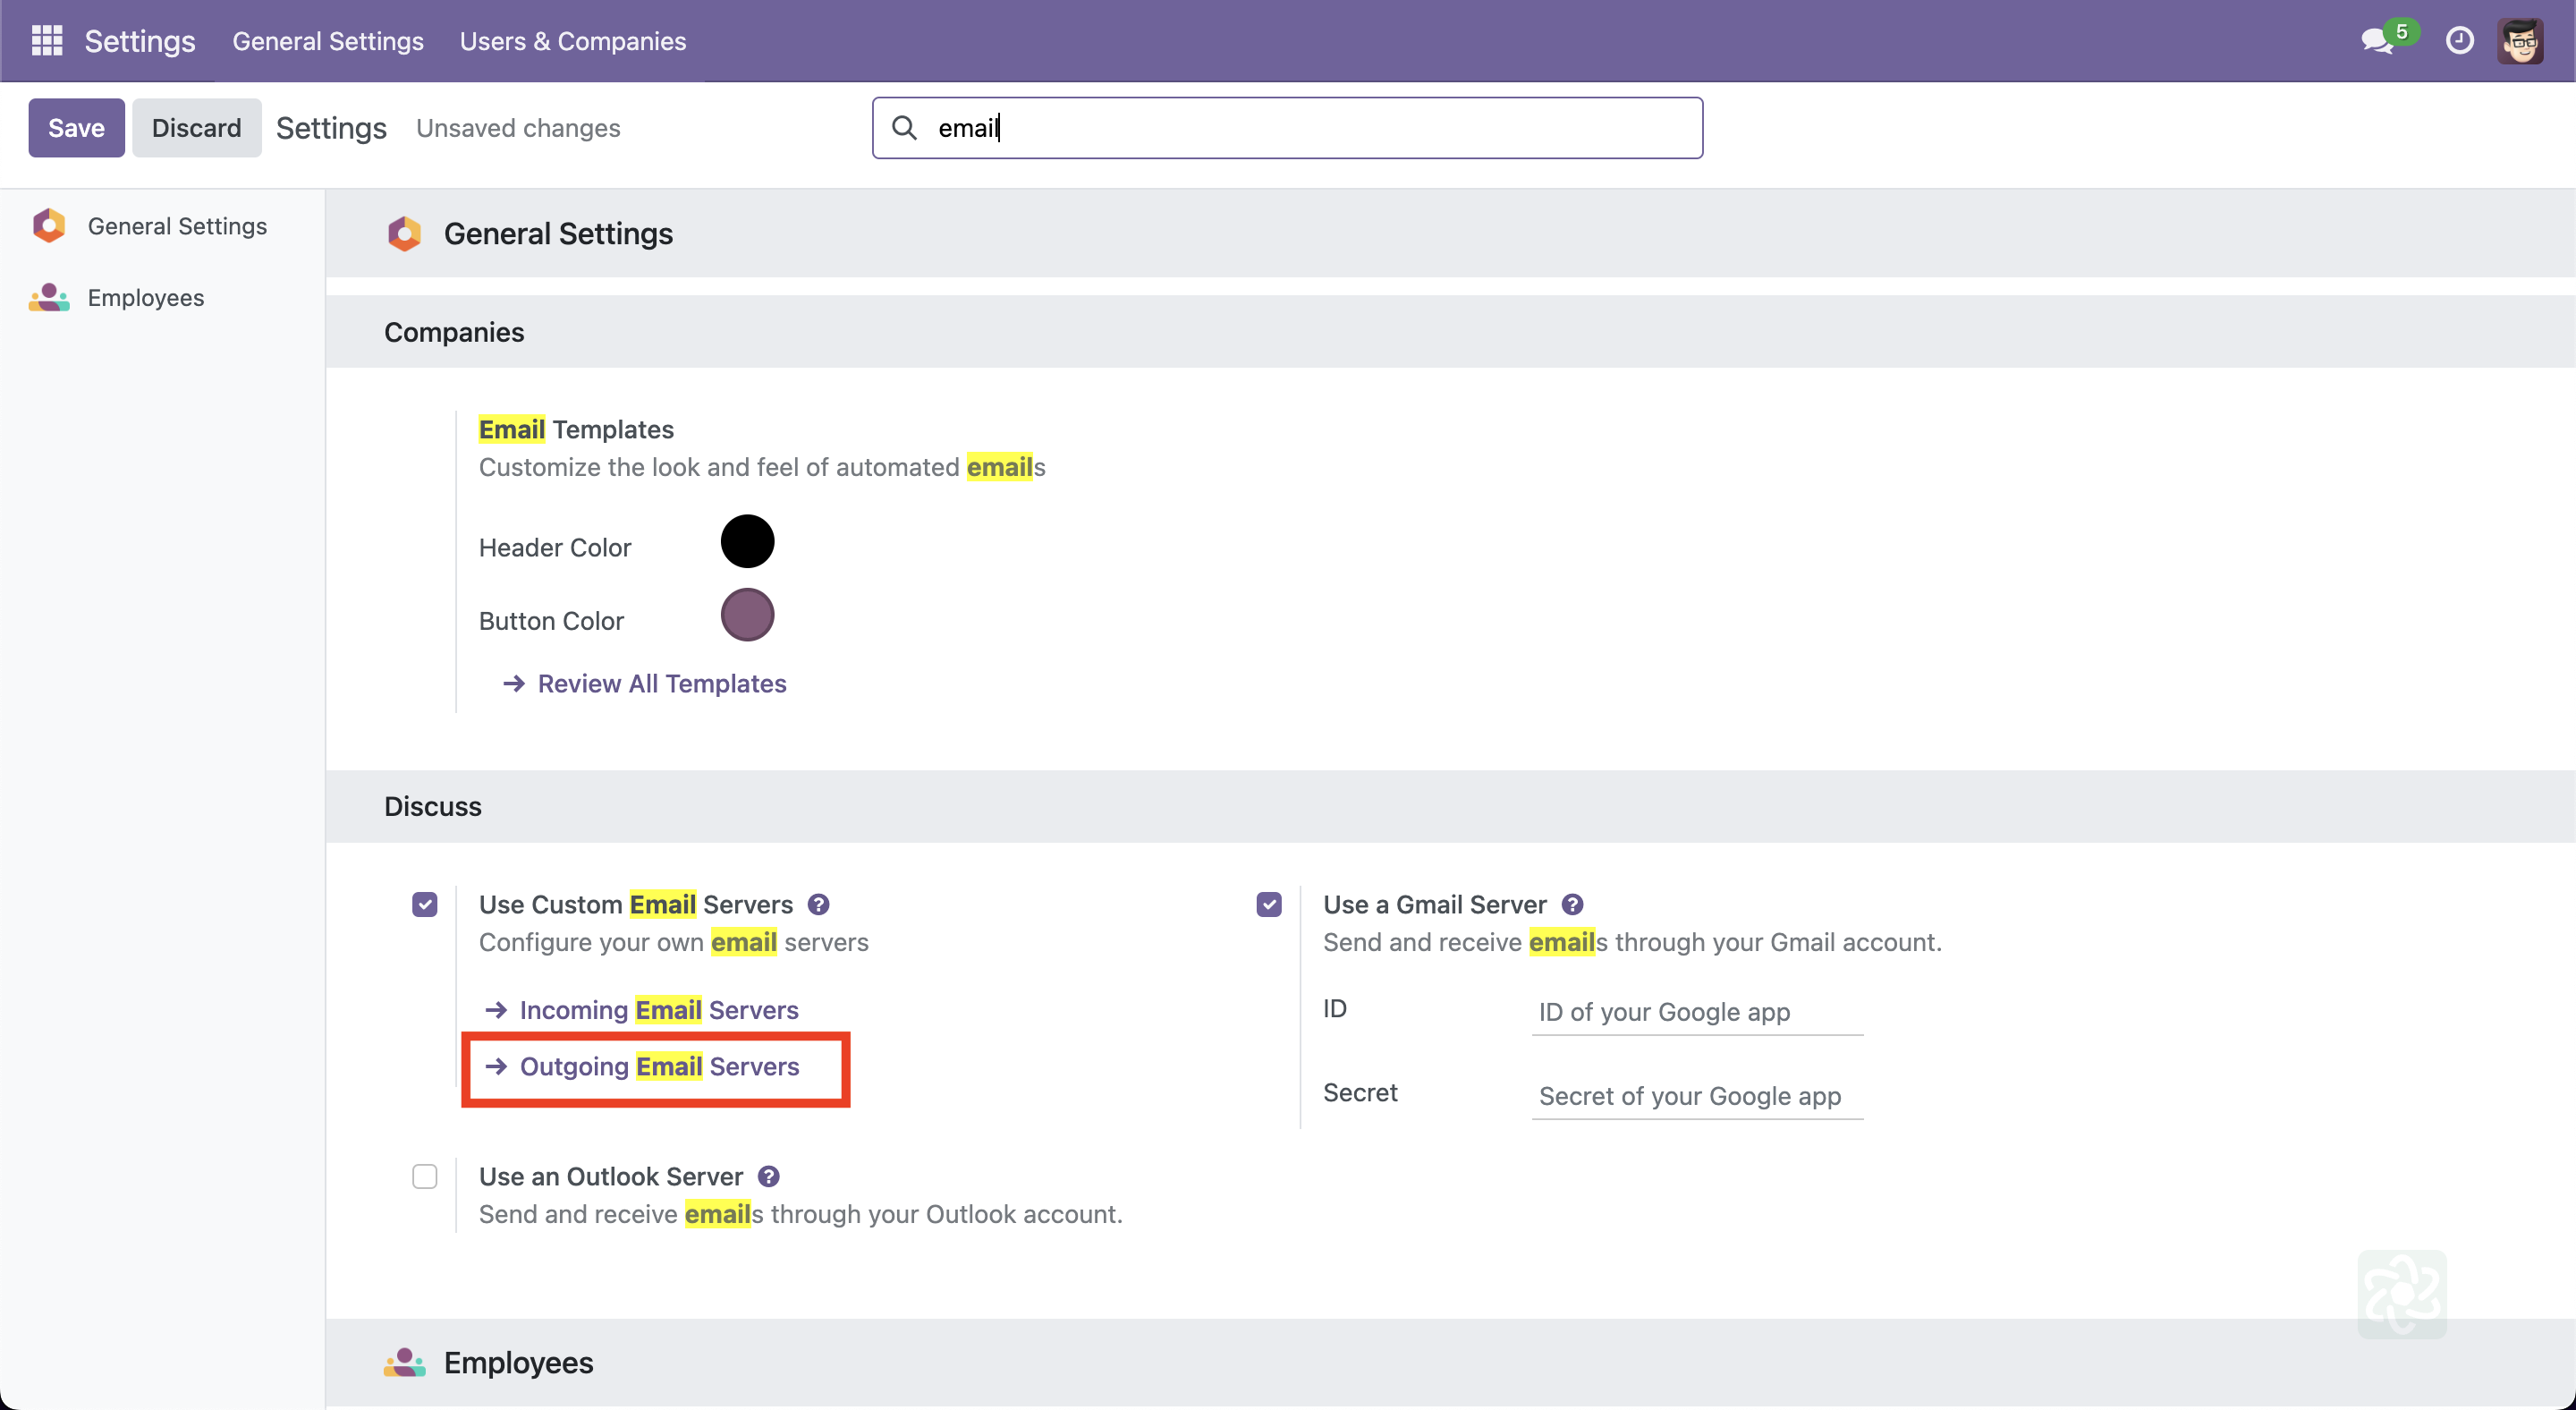Screen dimensions: 2576x1410
Task: Open the apps grid menu icon
Action: click(46, 41)
